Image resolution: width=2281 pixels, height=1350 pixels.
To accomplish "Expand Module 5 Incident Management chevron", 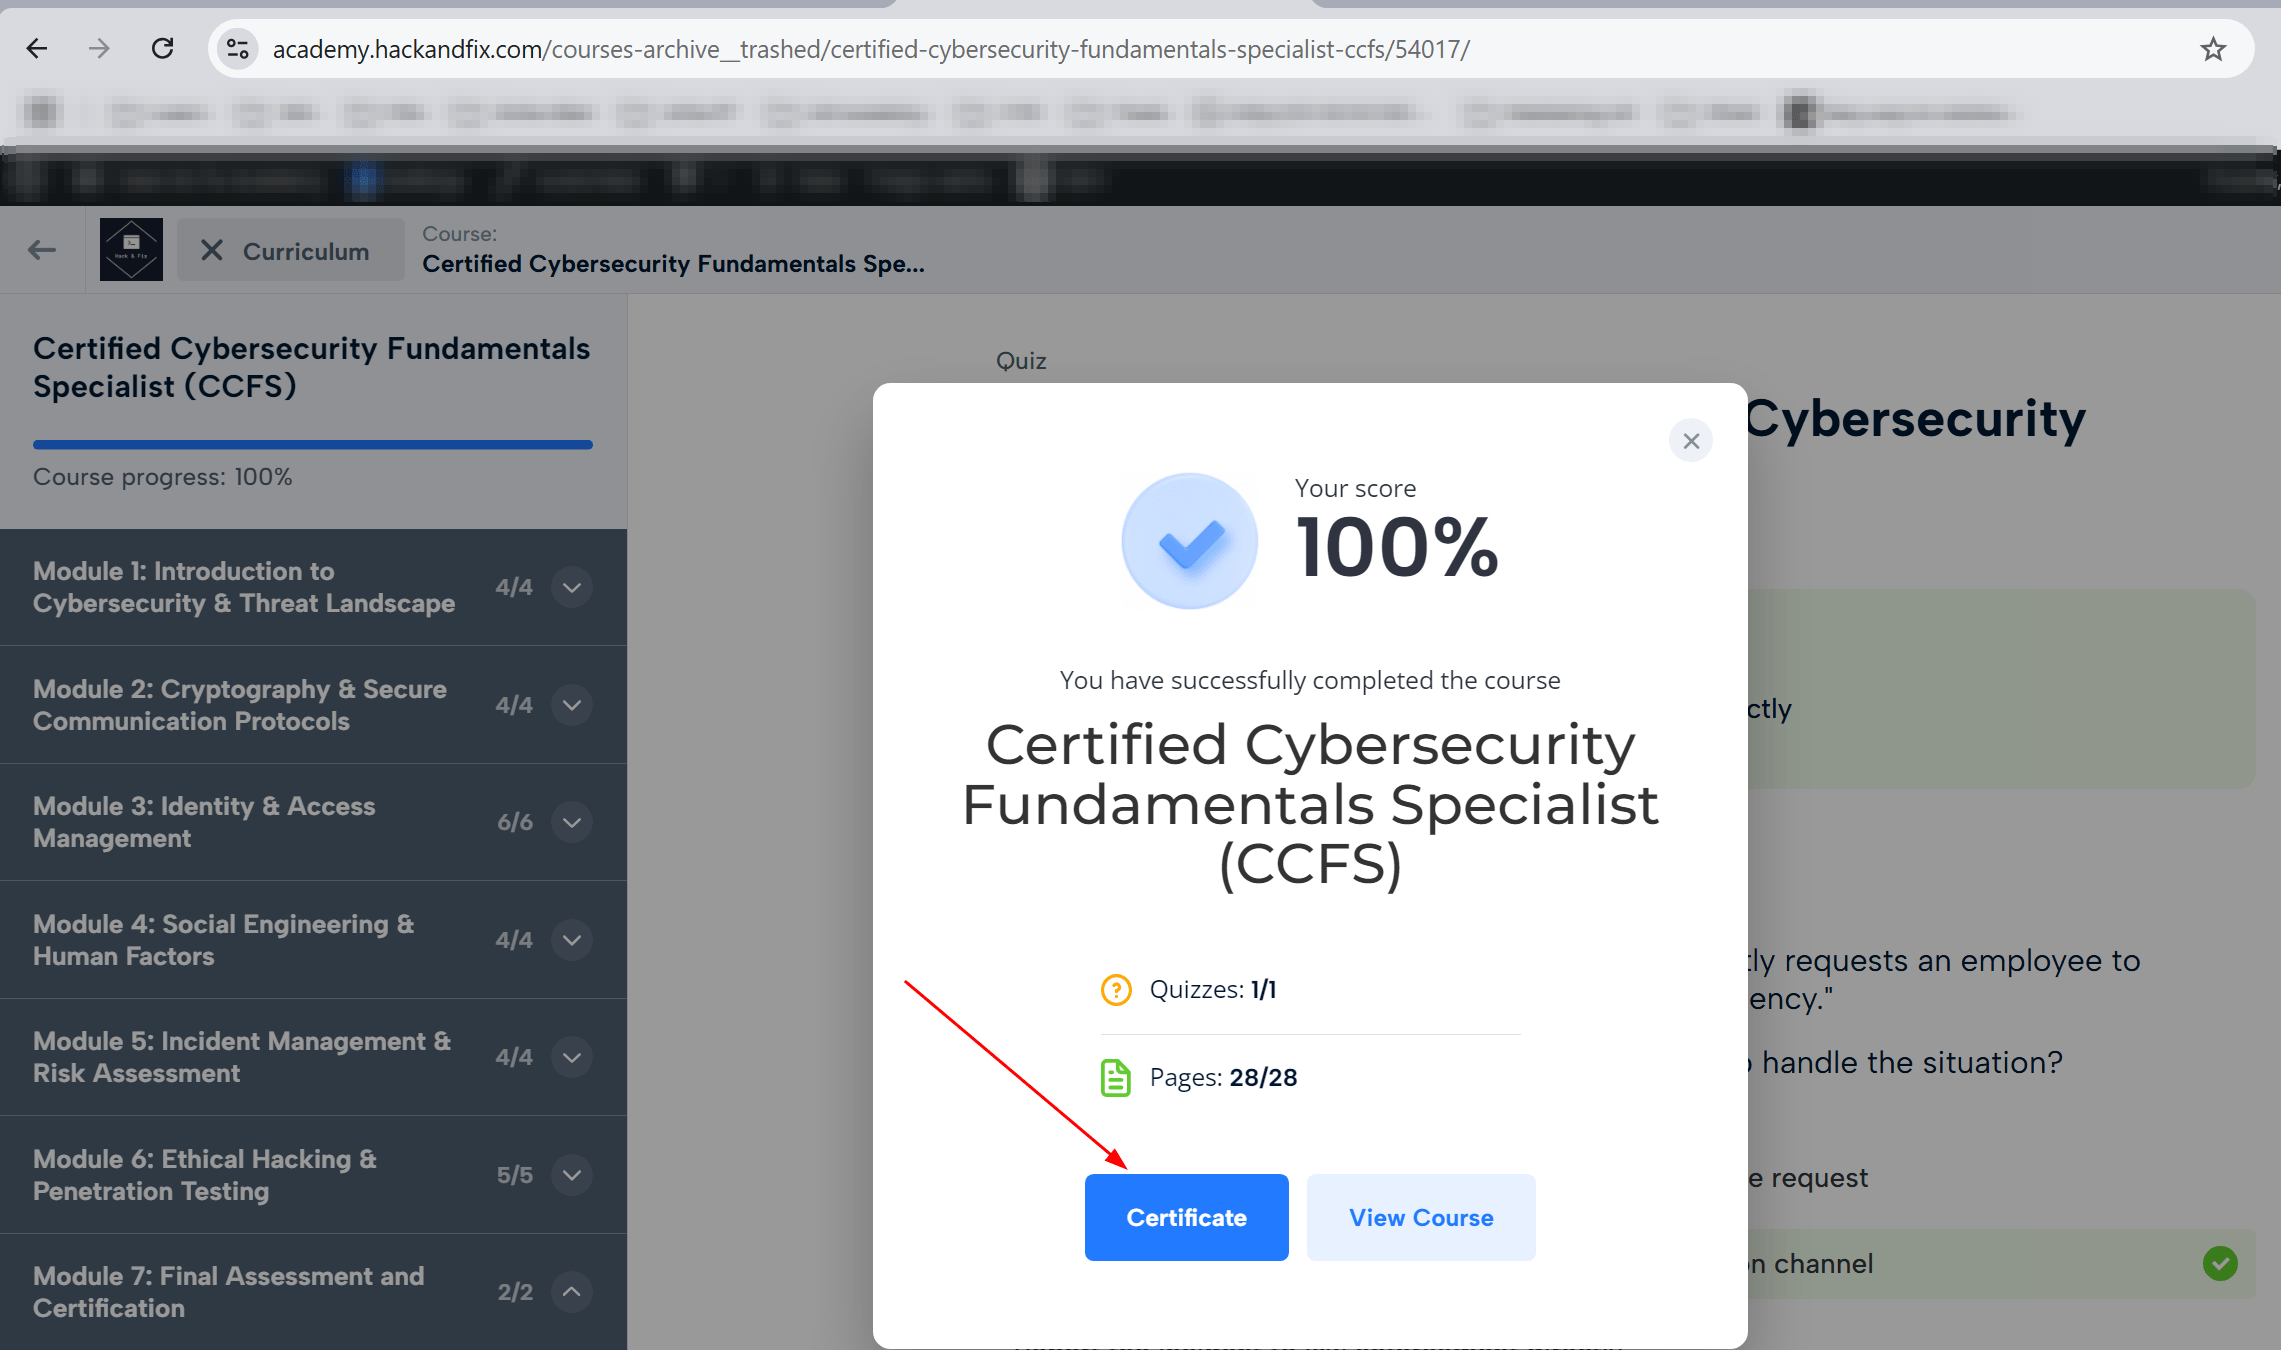I will pos(572,1057).
